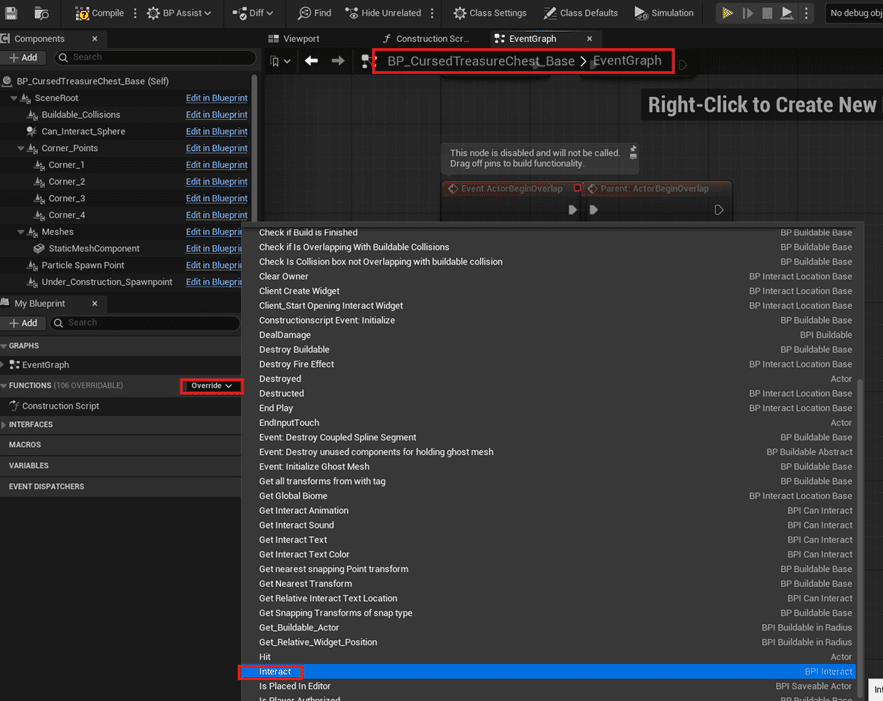Open the Diff dropdown menu
Viewport: 883px width, 701px height.
coord(253,12)
